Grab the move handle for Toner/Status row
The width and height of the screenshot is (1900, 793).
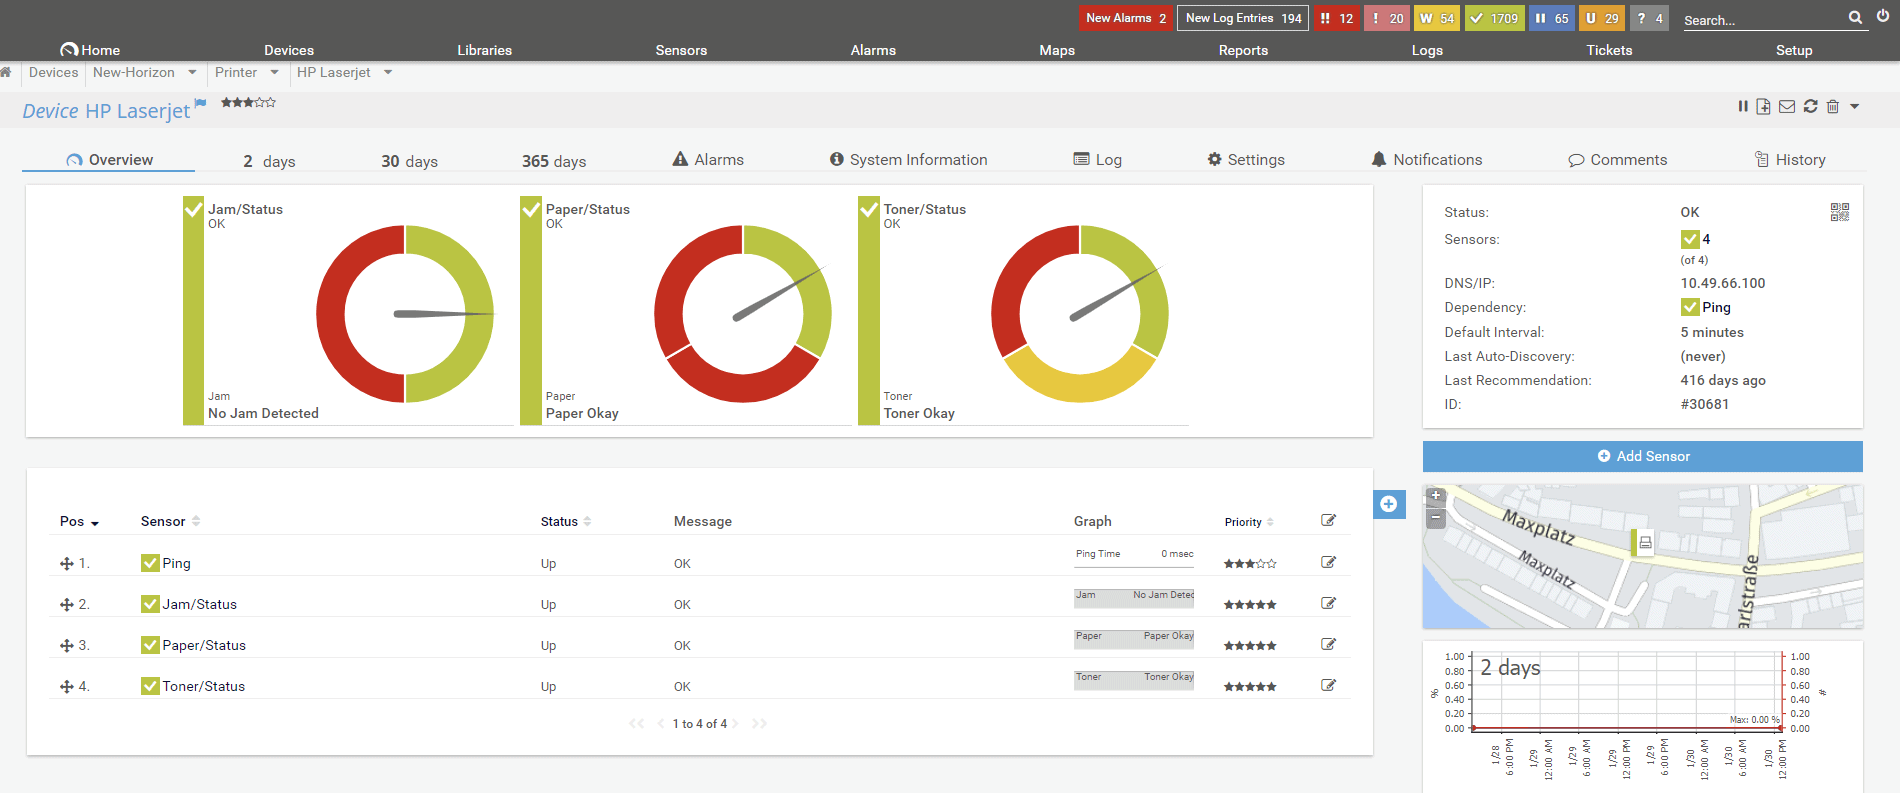(x=67, y=687)
